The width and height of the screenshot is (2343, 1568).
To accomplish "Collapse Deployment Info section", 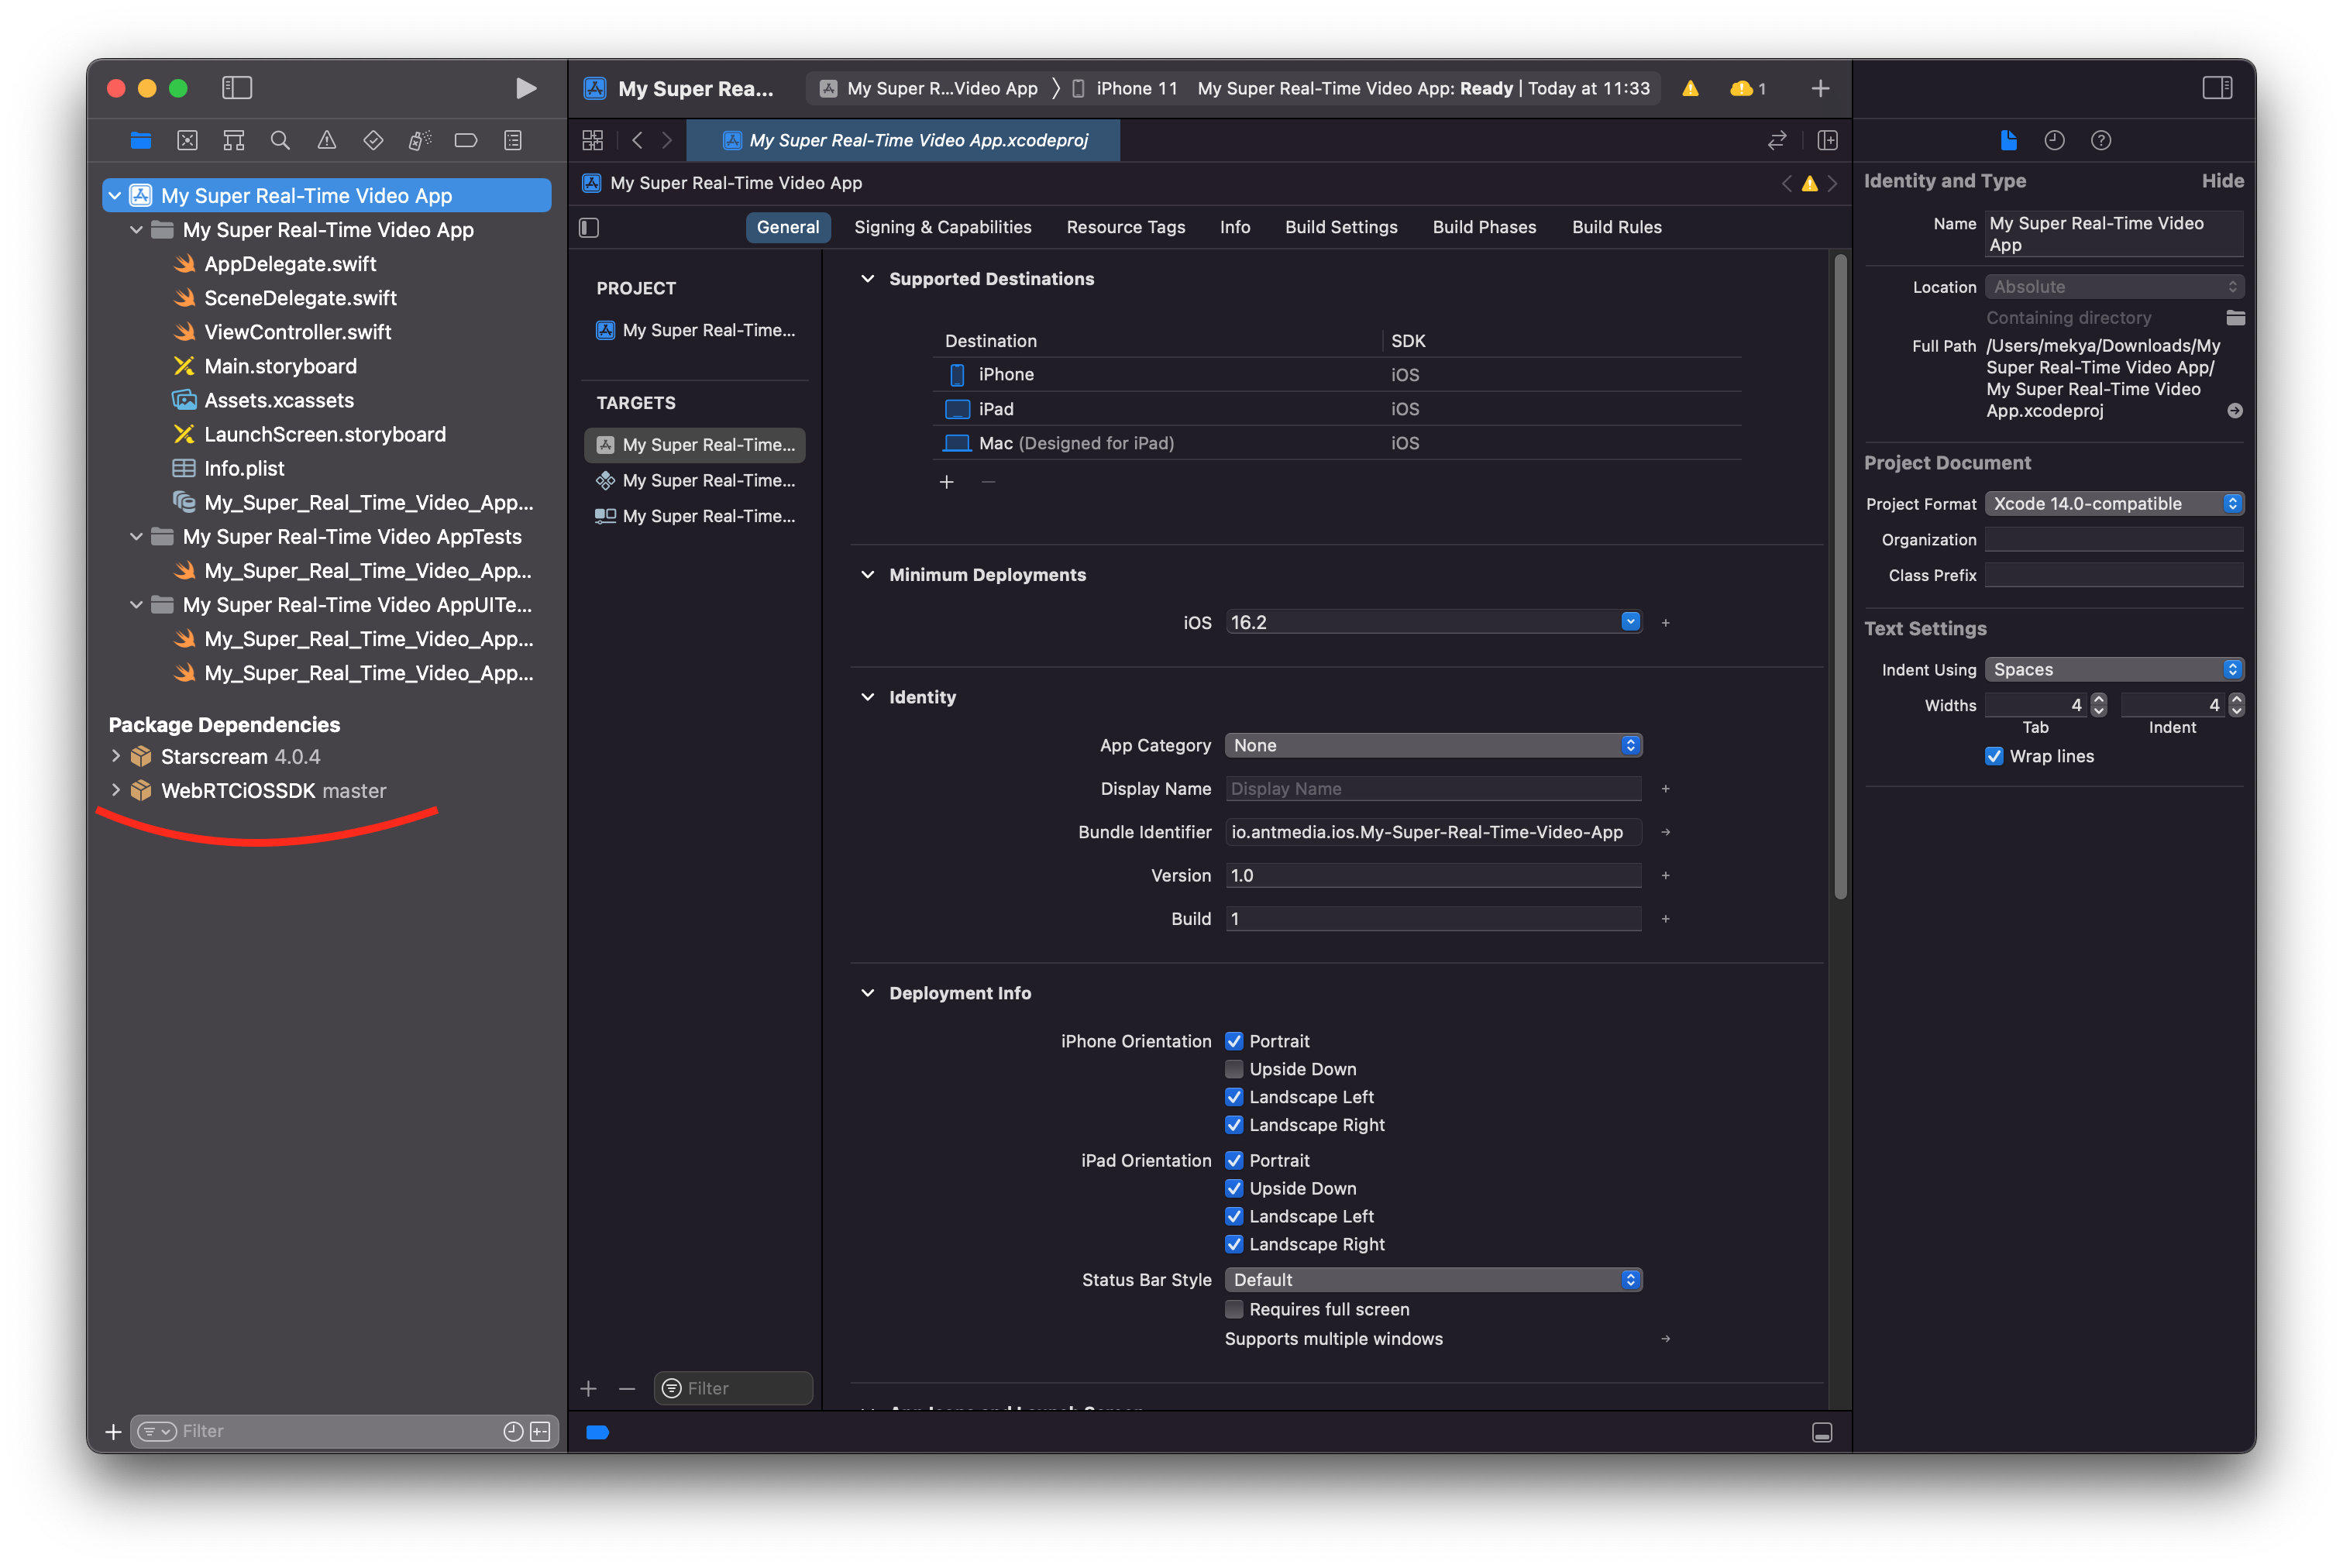I will (x=867, y=992).
